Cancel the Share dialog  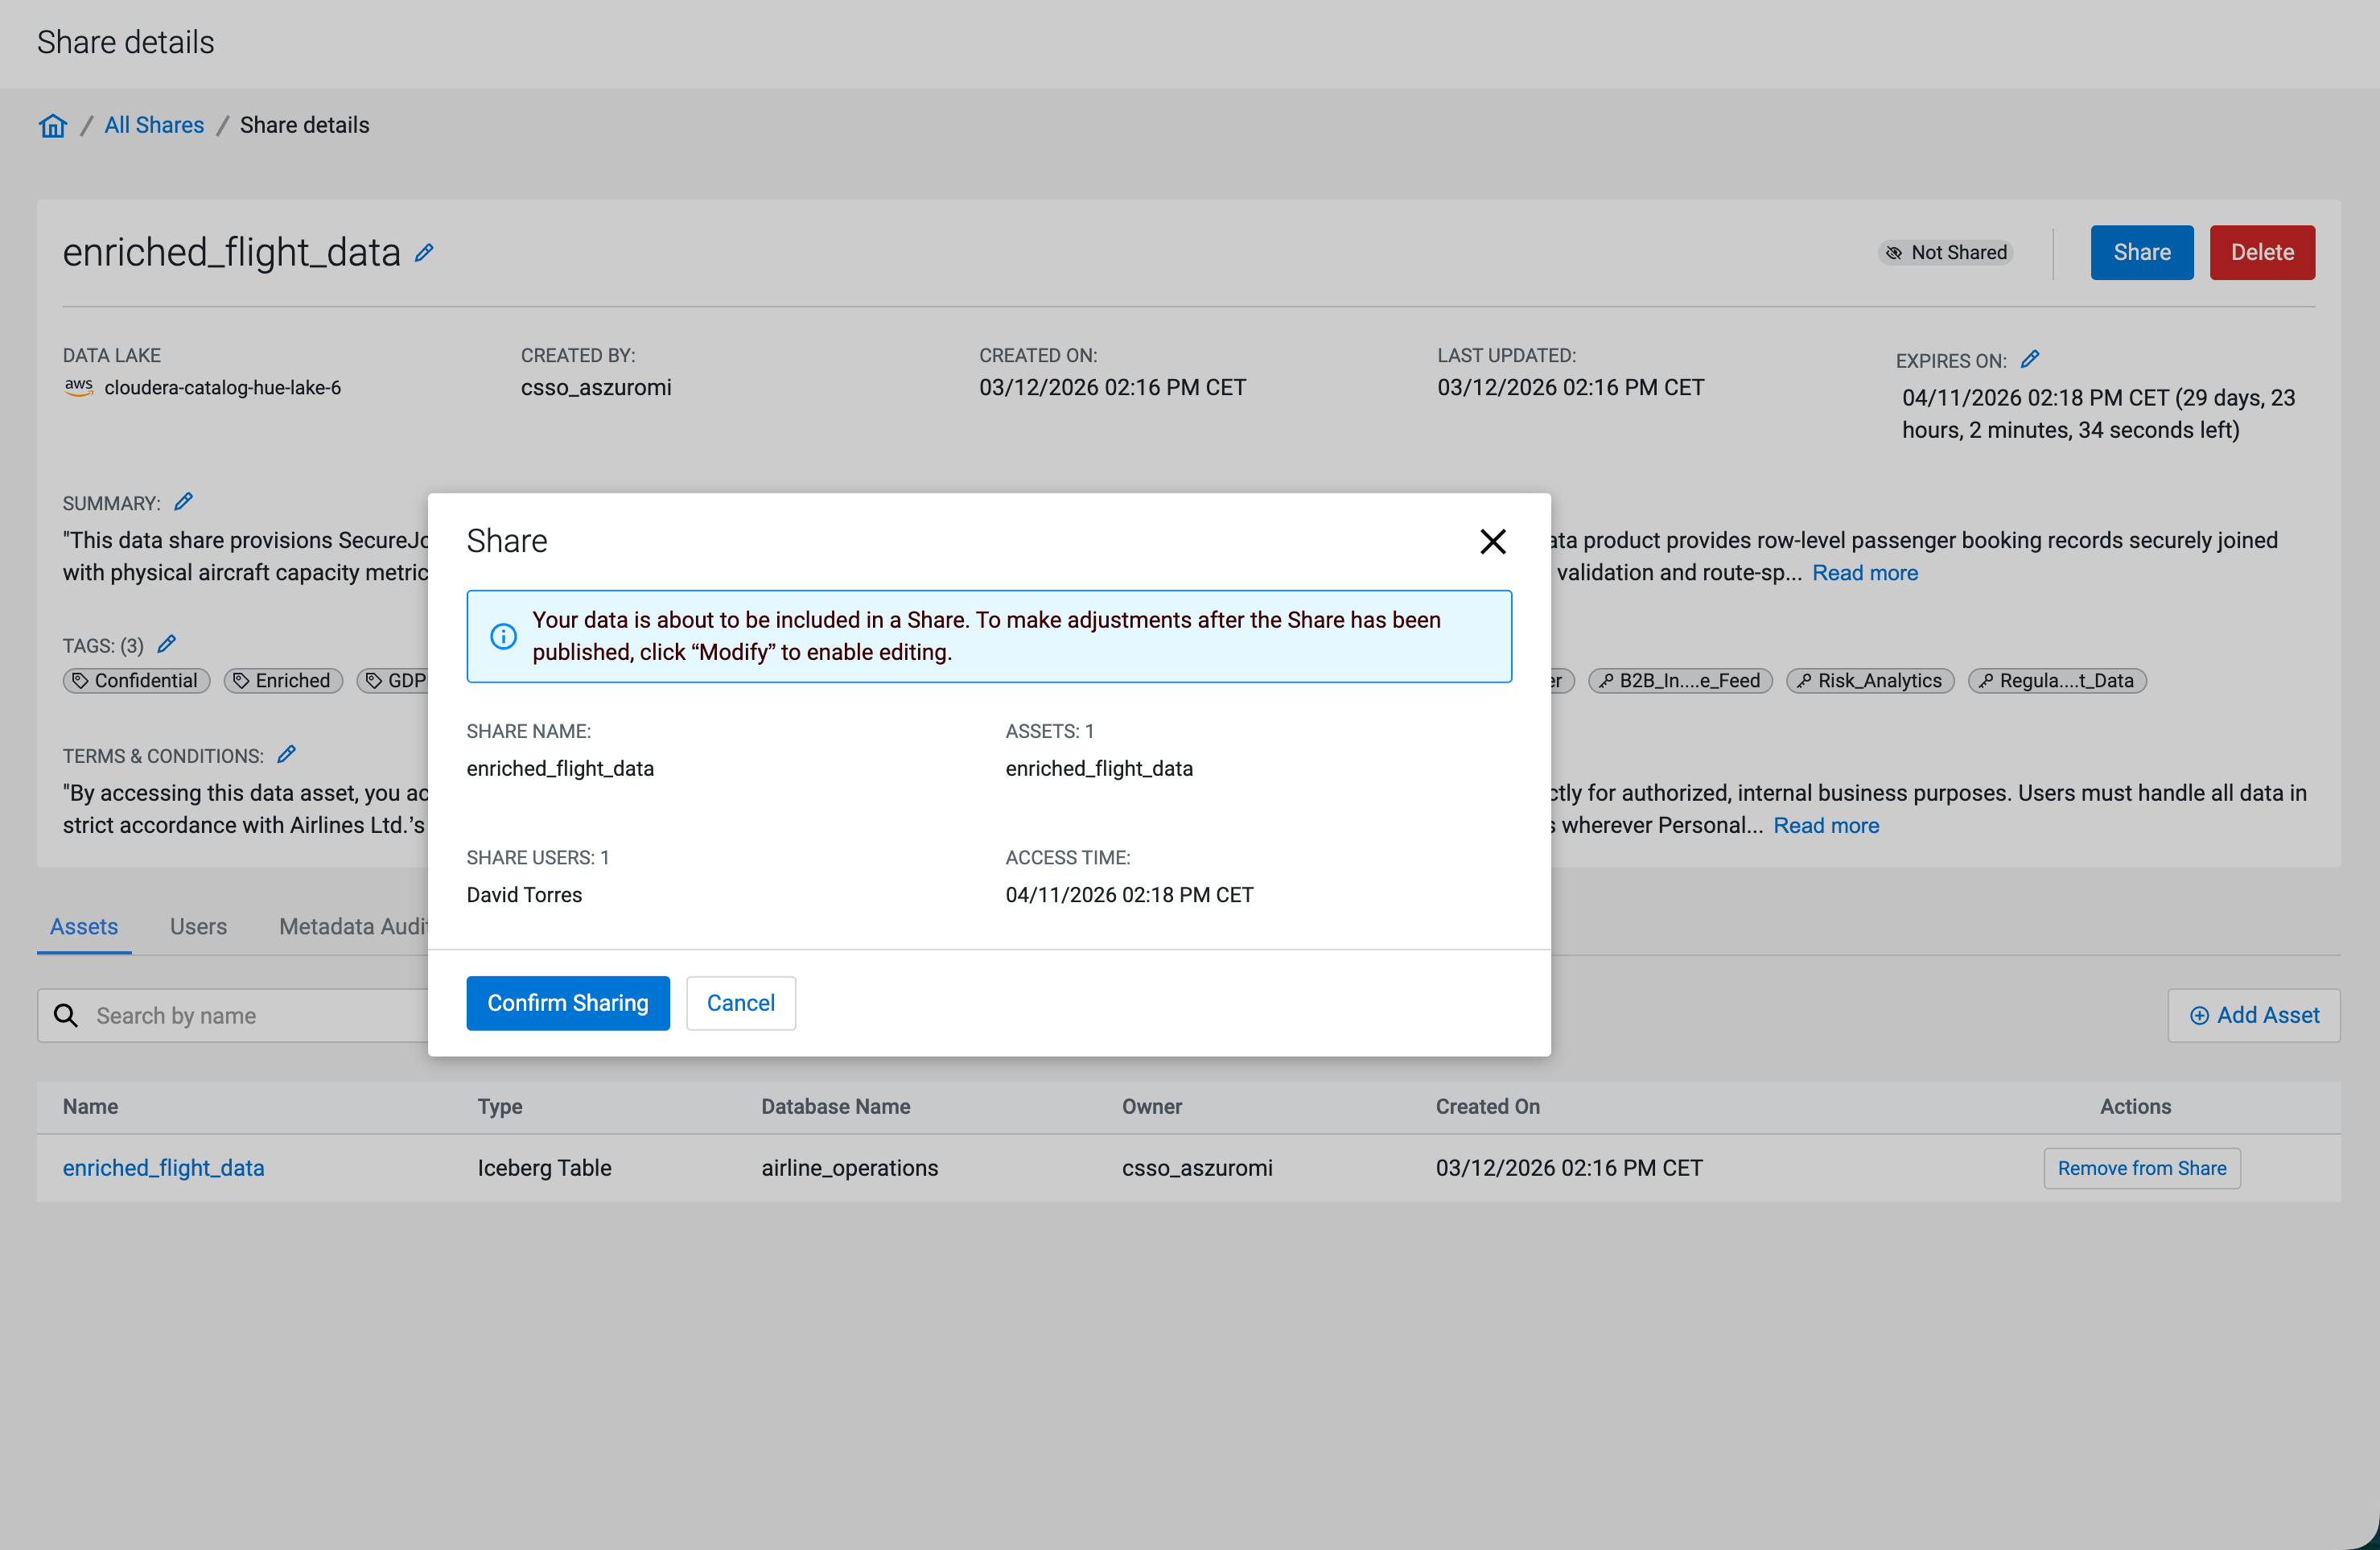pos(740,1002)
